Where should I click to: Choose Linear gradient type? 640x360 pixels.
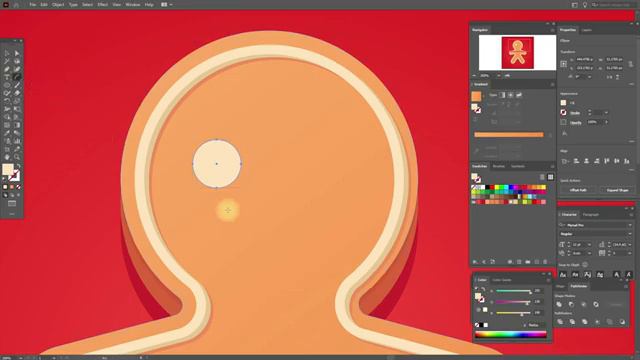pyautogui.click(x=502, y=95)
